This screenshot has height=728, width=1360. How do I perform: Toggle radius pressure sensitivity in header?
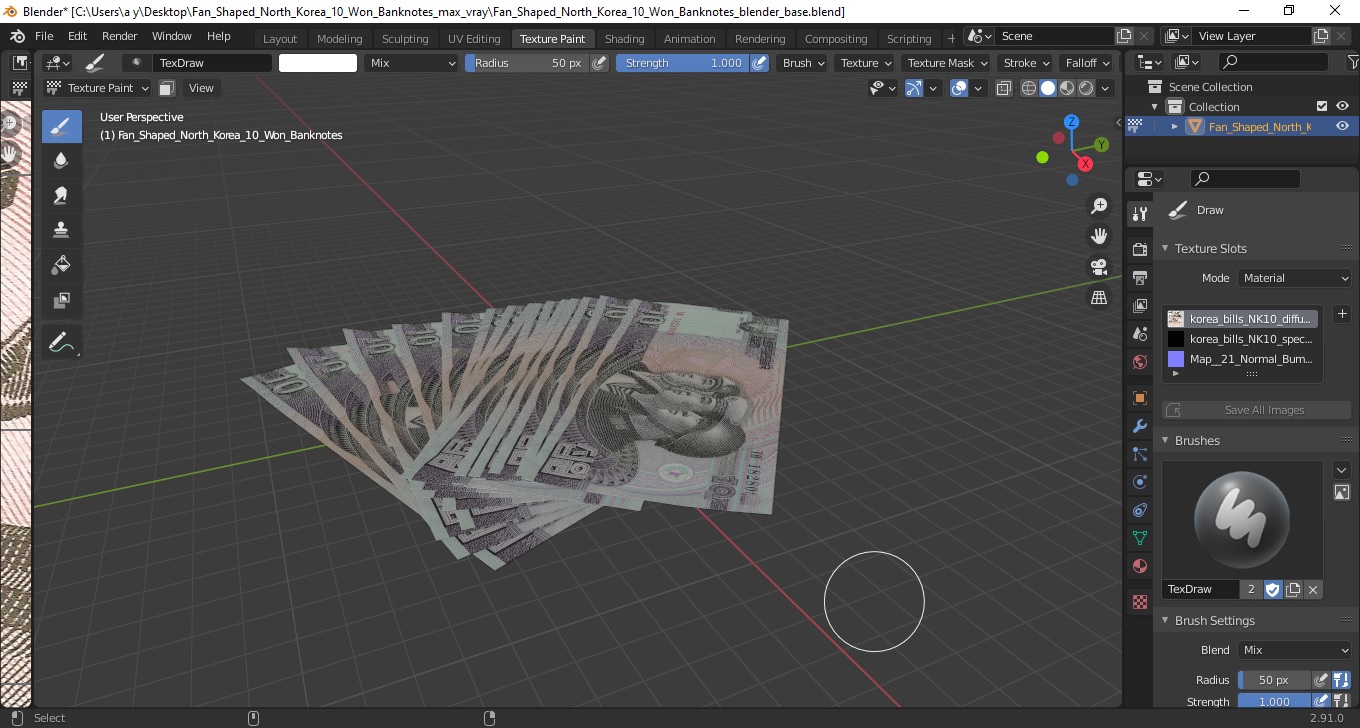[599, 63]
